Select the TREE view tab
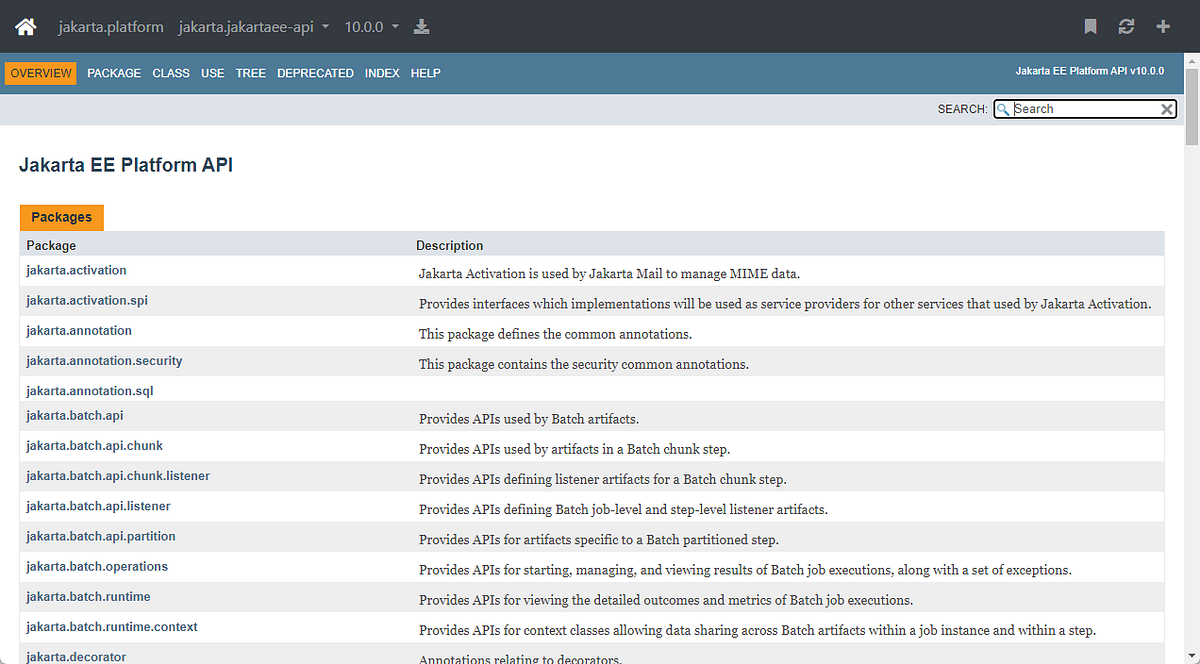This screenshot has width=1200, height=664. point(250,72)
